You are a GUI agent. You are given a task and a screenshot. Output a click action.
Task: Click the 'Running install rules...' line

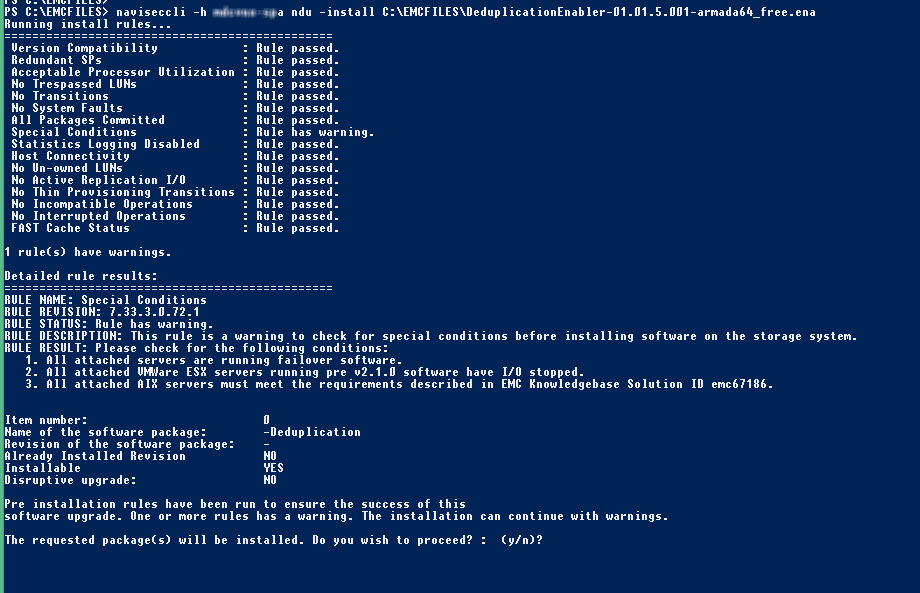coord(88,24)
